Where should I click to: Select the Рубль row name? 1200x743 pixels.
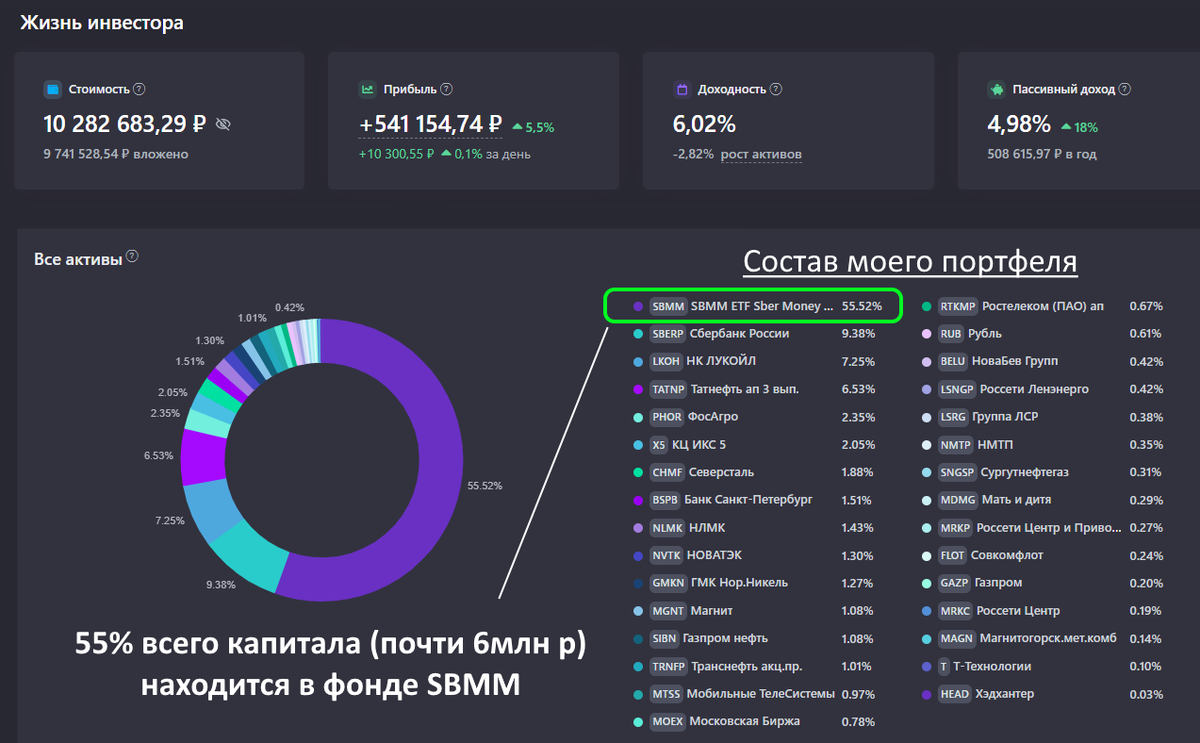pyautogui.click(x=985, y=334)
